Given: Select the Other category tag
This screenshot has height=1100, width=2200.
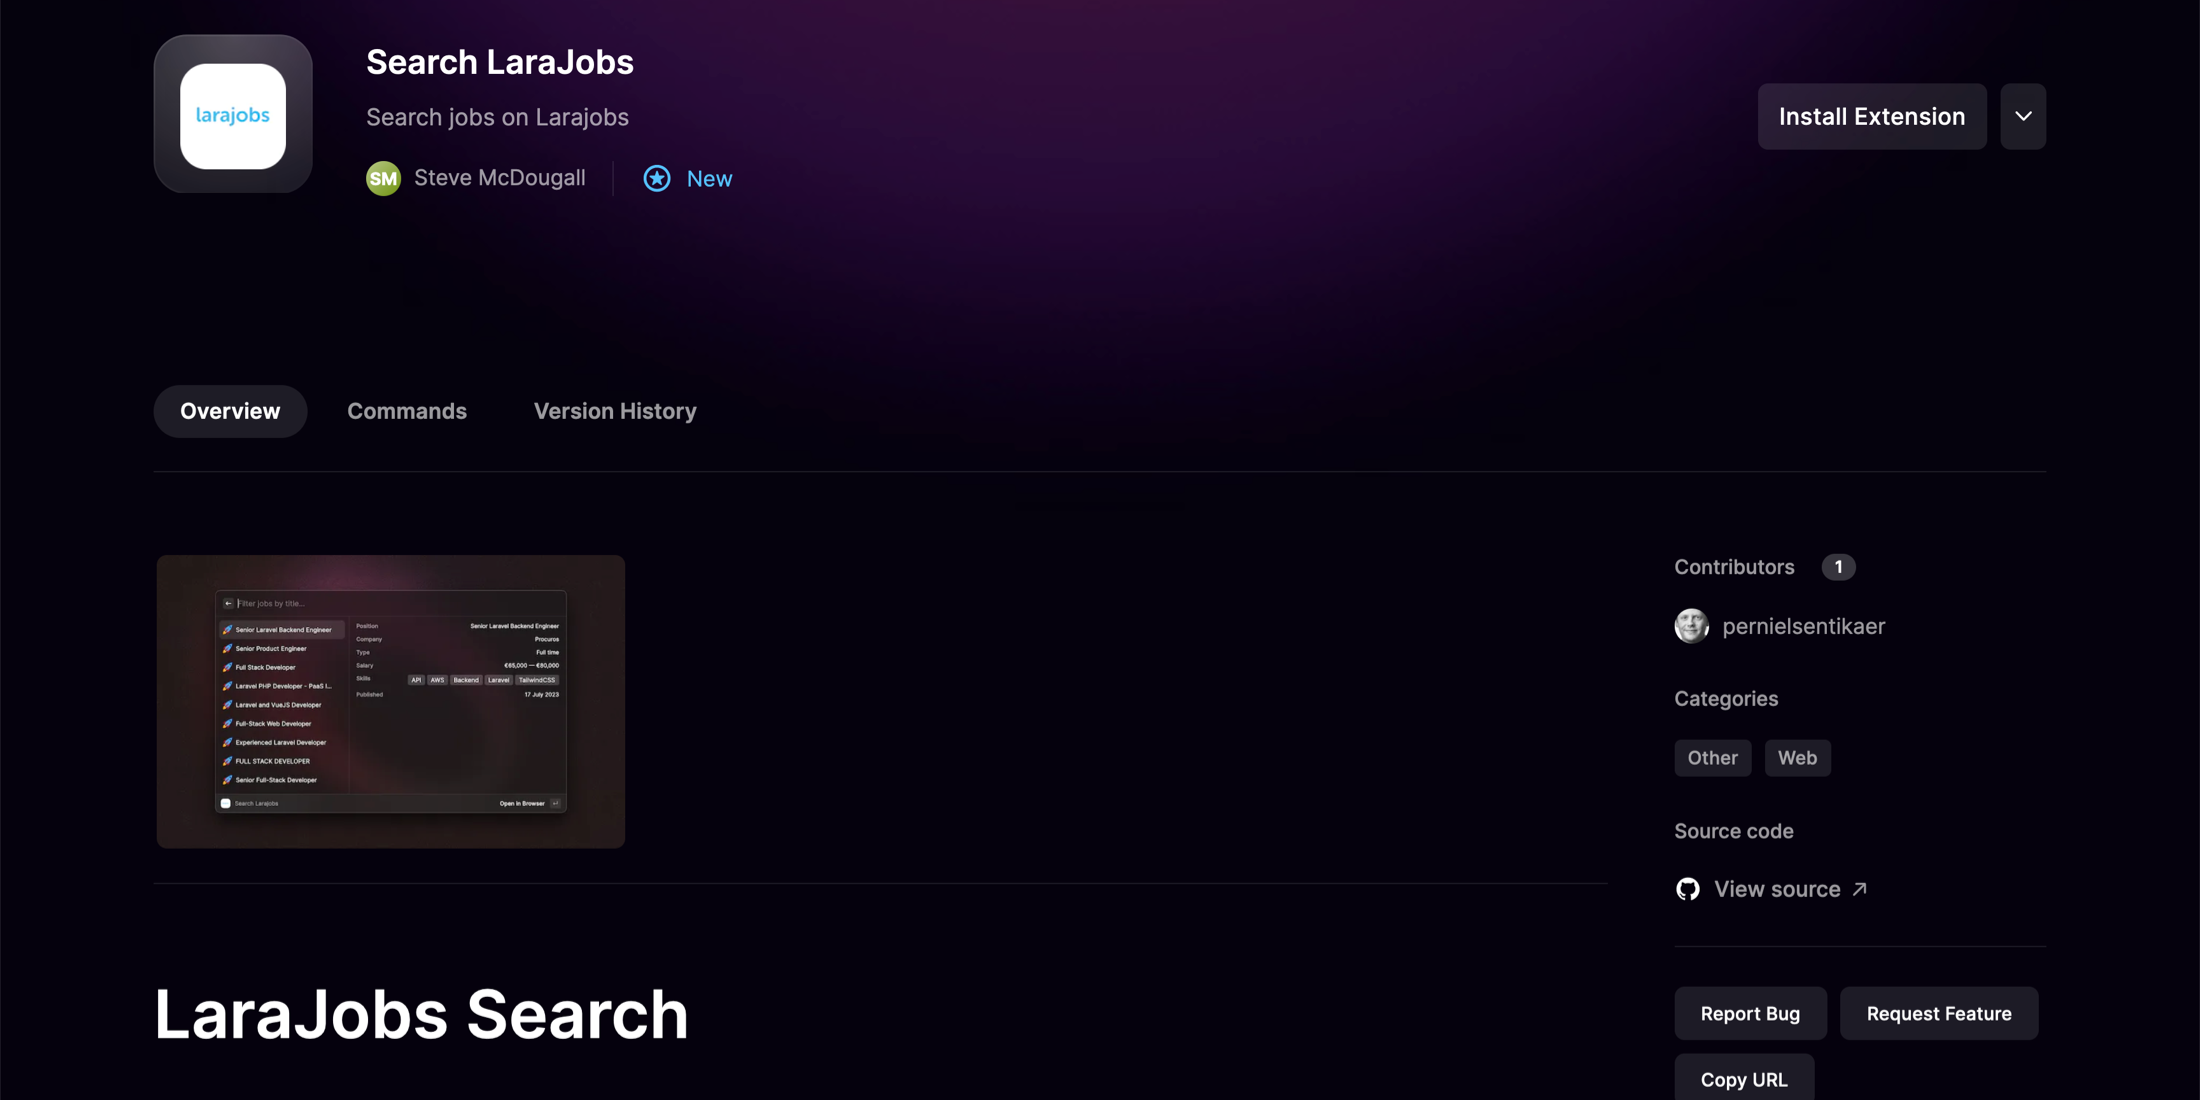Looking at the screenshot, I should click(1713, 757).
